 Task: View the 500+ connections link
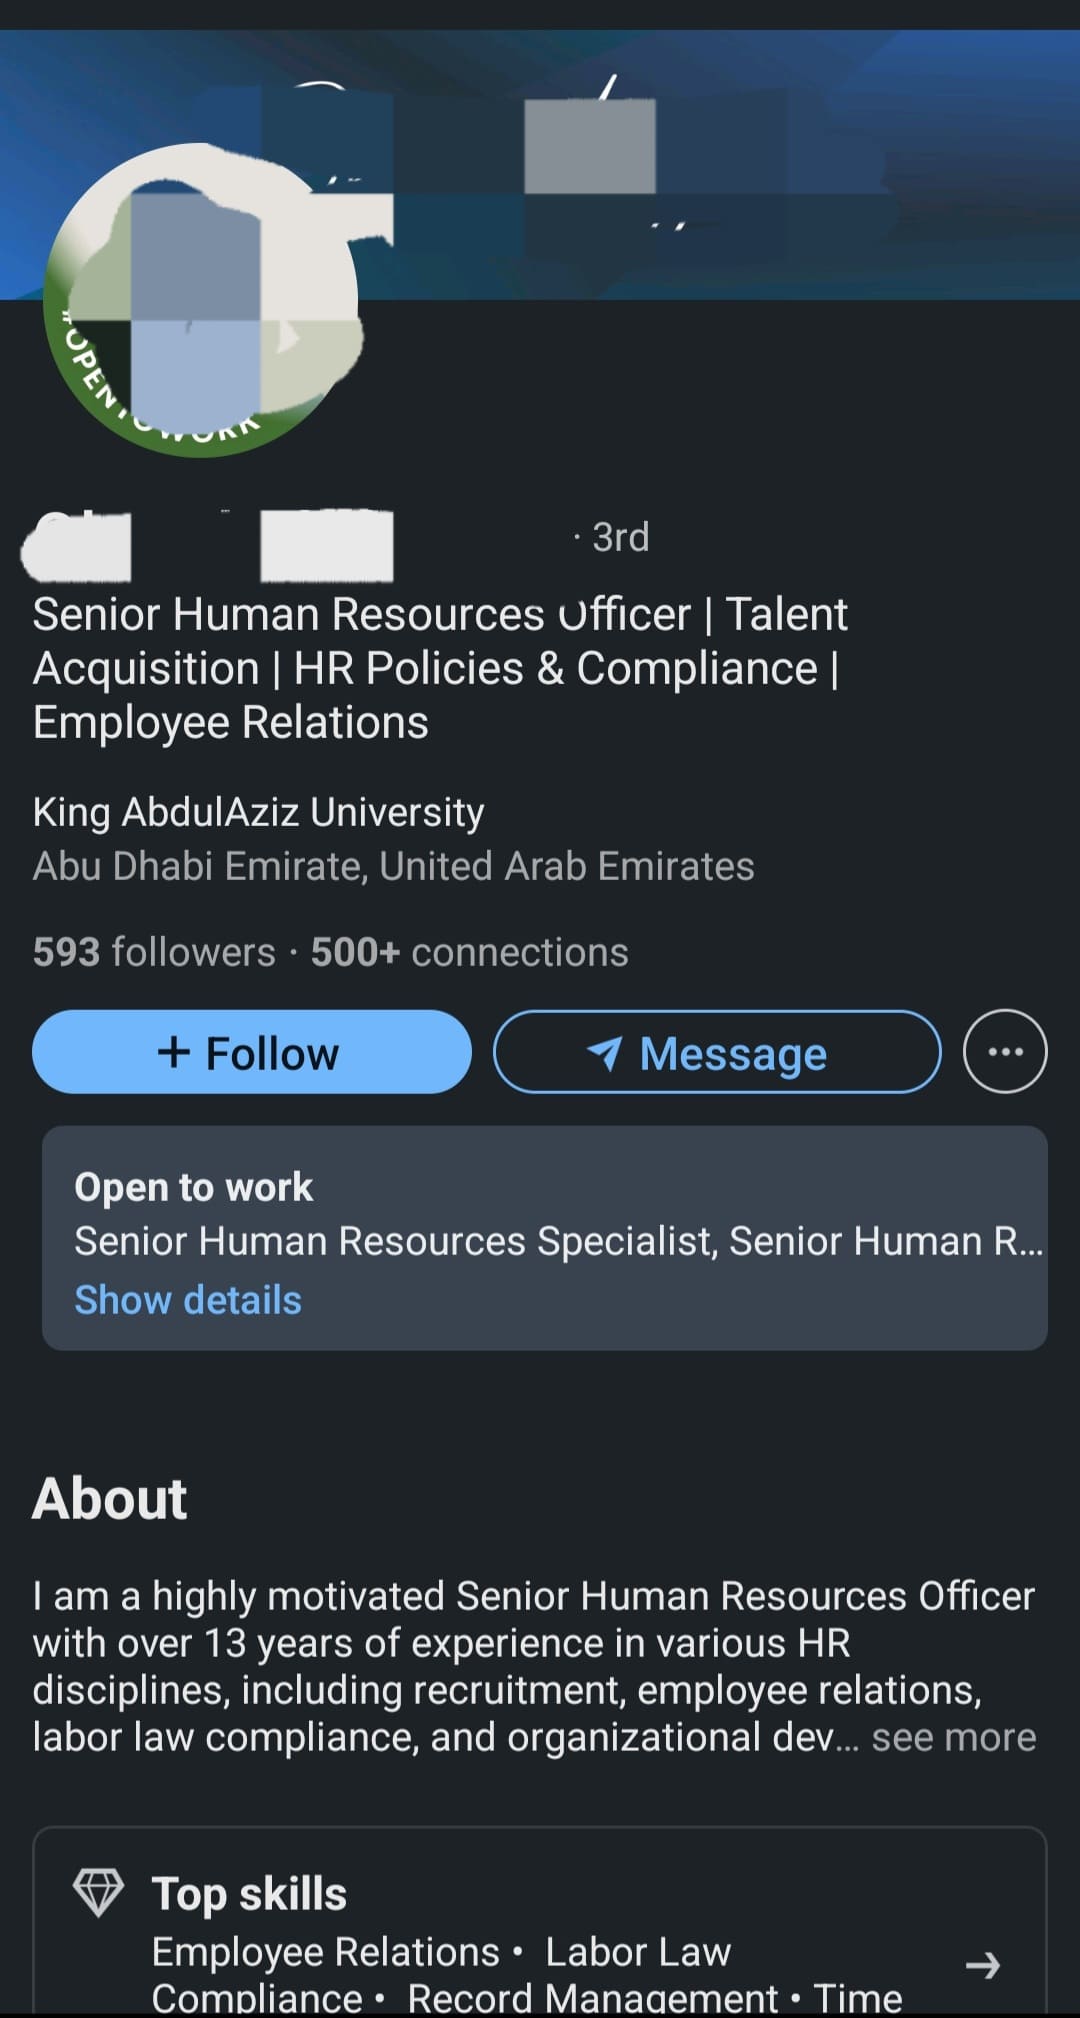point(469,952)
